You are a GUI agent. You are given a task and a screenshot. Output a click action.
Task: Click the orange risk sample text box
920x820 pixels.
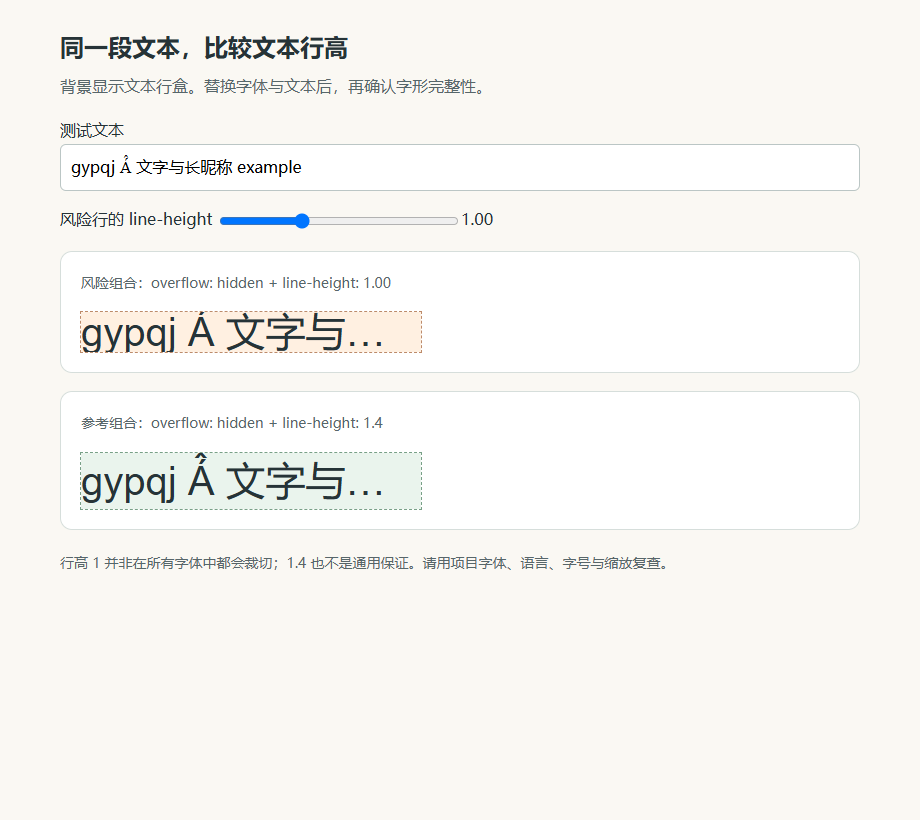(x=251, y=332)
